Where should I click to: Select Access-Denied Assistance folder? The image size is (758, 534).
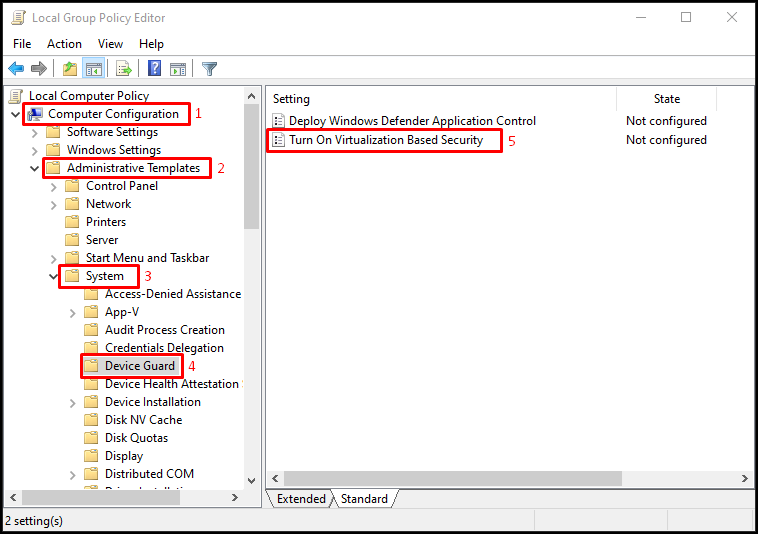click(x=173, y=294)
